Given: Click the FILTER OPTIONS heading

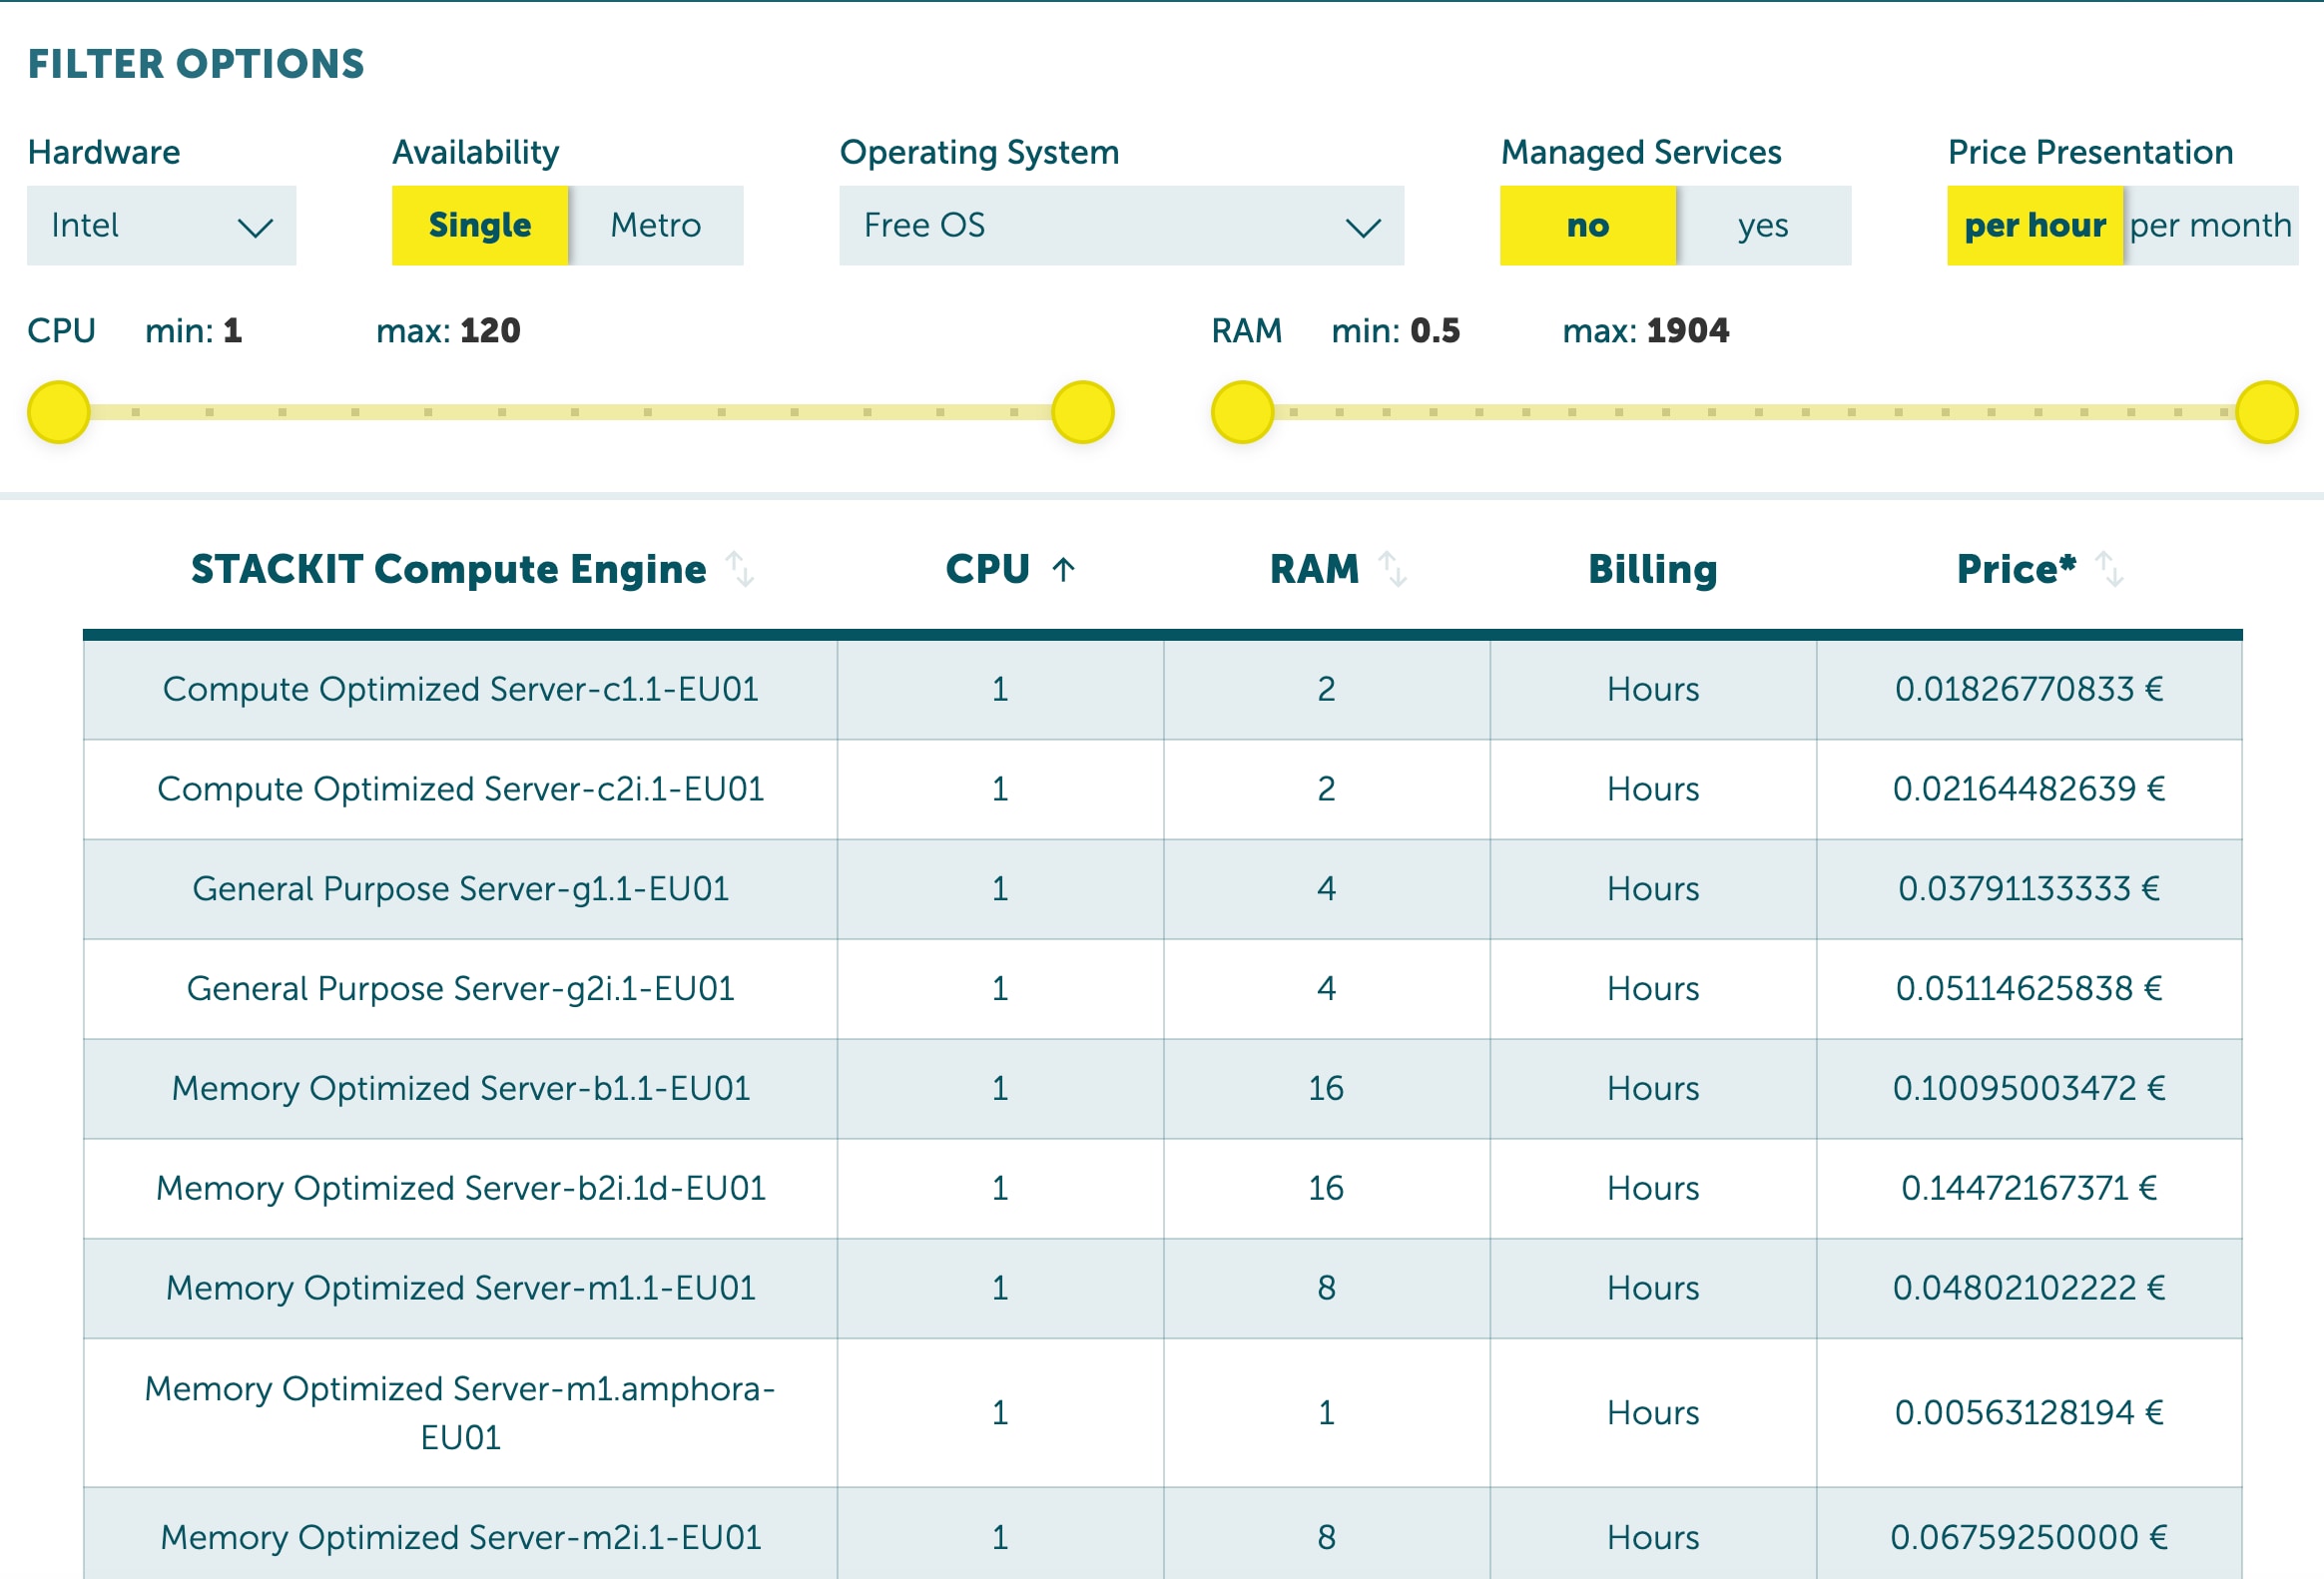Looking at the screenshot, I should click(196, 64).
